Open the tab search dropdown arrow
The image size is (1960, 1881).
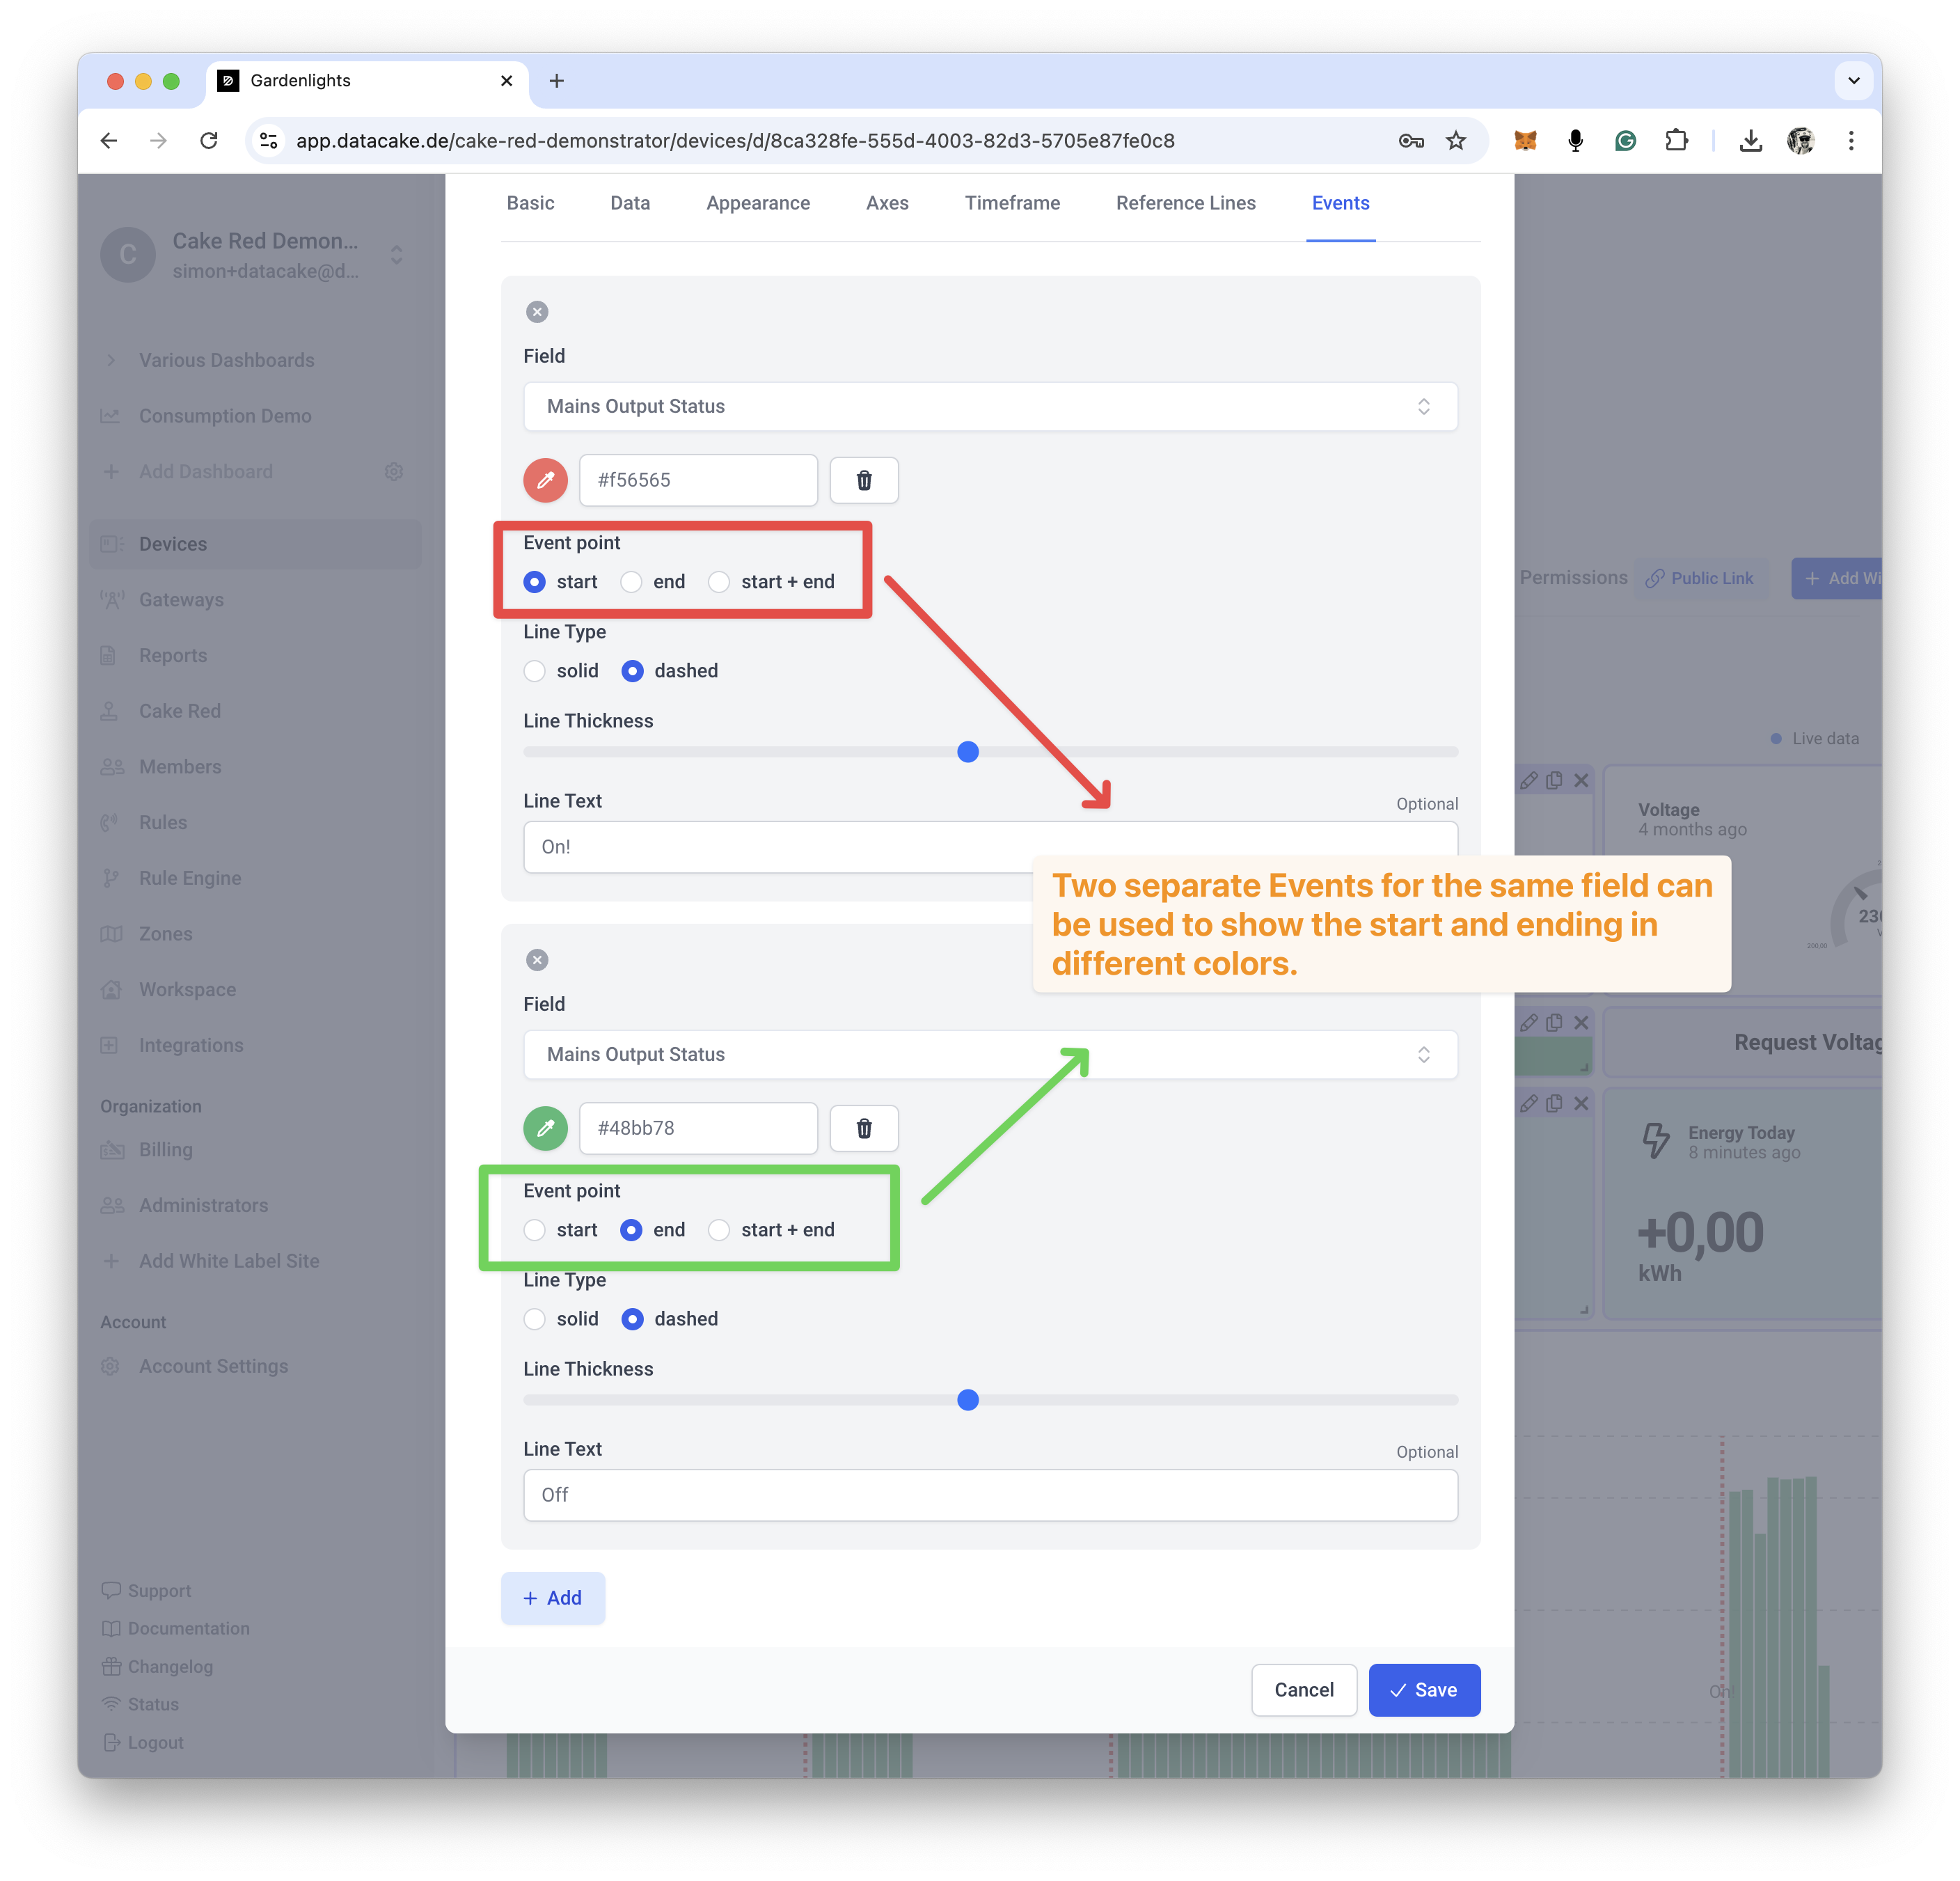click(x=1853, y=81)
